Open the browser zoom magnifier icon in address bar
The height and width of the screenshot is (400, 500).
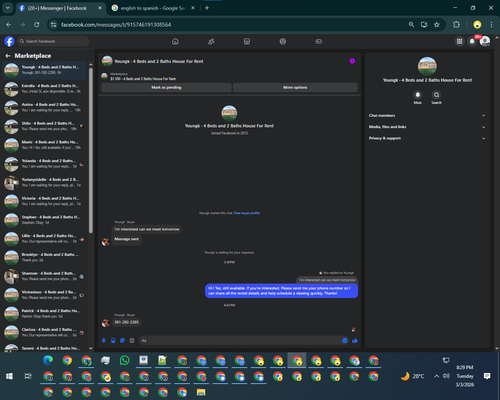tap(412, 25)
